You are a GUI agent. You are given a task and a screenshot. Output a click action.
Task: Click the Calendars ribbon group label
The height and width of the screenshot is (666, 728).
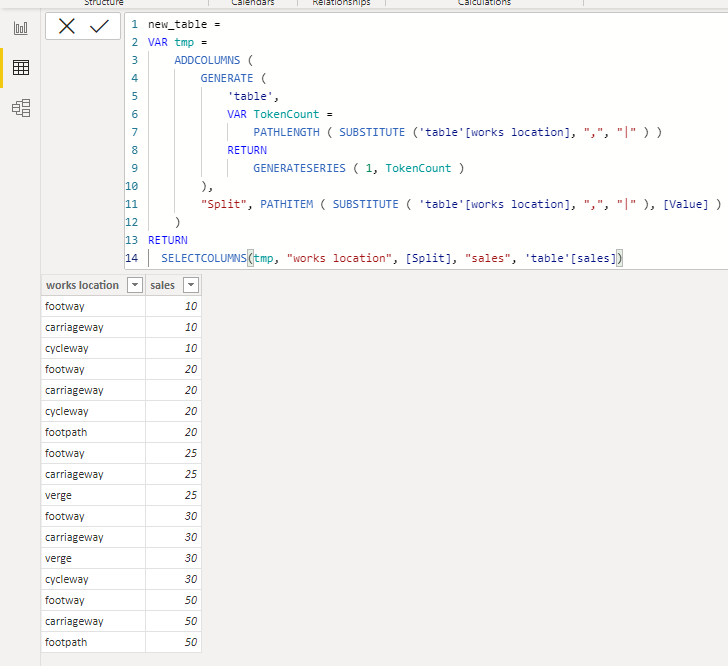coord(253,2)
